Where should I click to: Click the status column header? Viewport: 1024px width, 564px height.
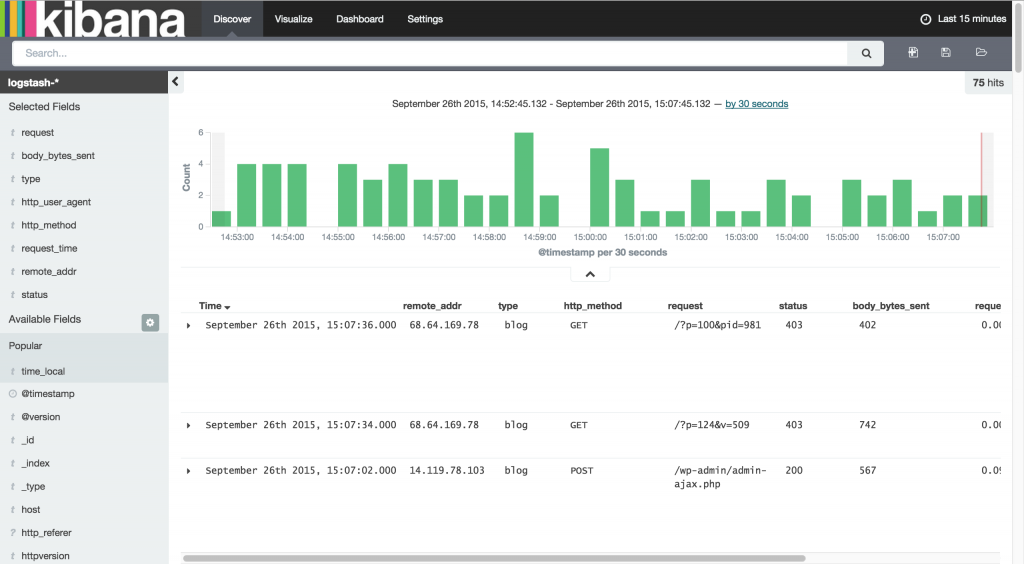coord(793,306)
